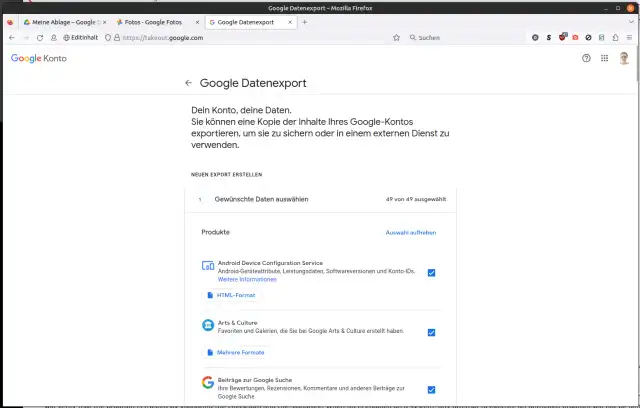
Task: Uncheck Beiträge zur Google Suche checkbox
Action: click(431, 390)
